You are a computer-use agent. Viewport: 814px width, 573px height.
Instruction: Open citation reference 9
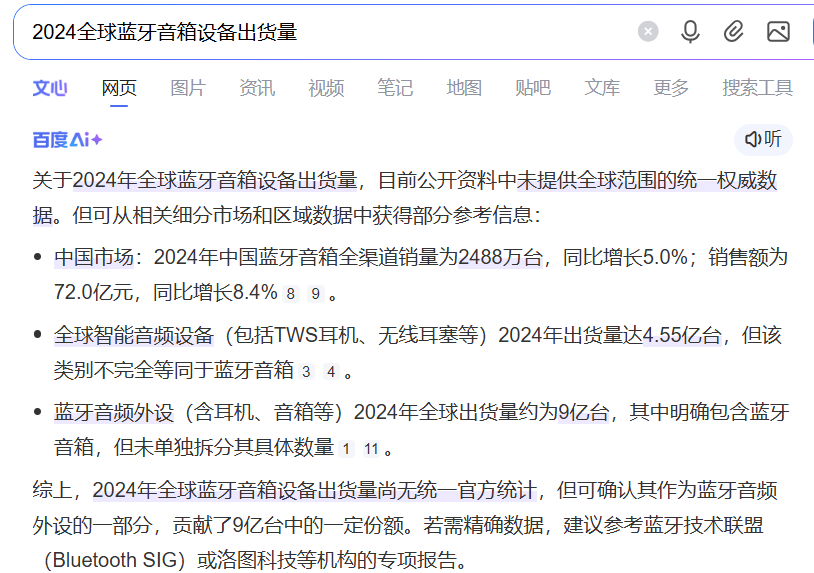tap(316, 294)
